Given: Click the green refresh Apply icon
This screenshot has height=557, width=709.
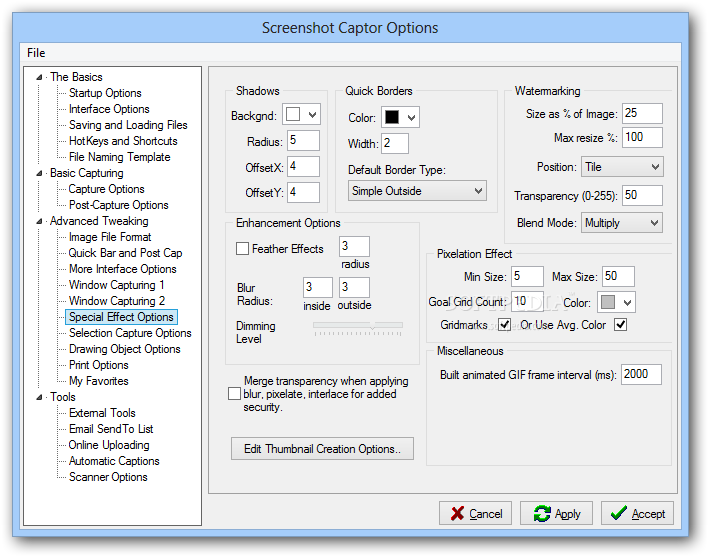Looking at the screenshot, I should pyautogui.click(x=542, y=514).
